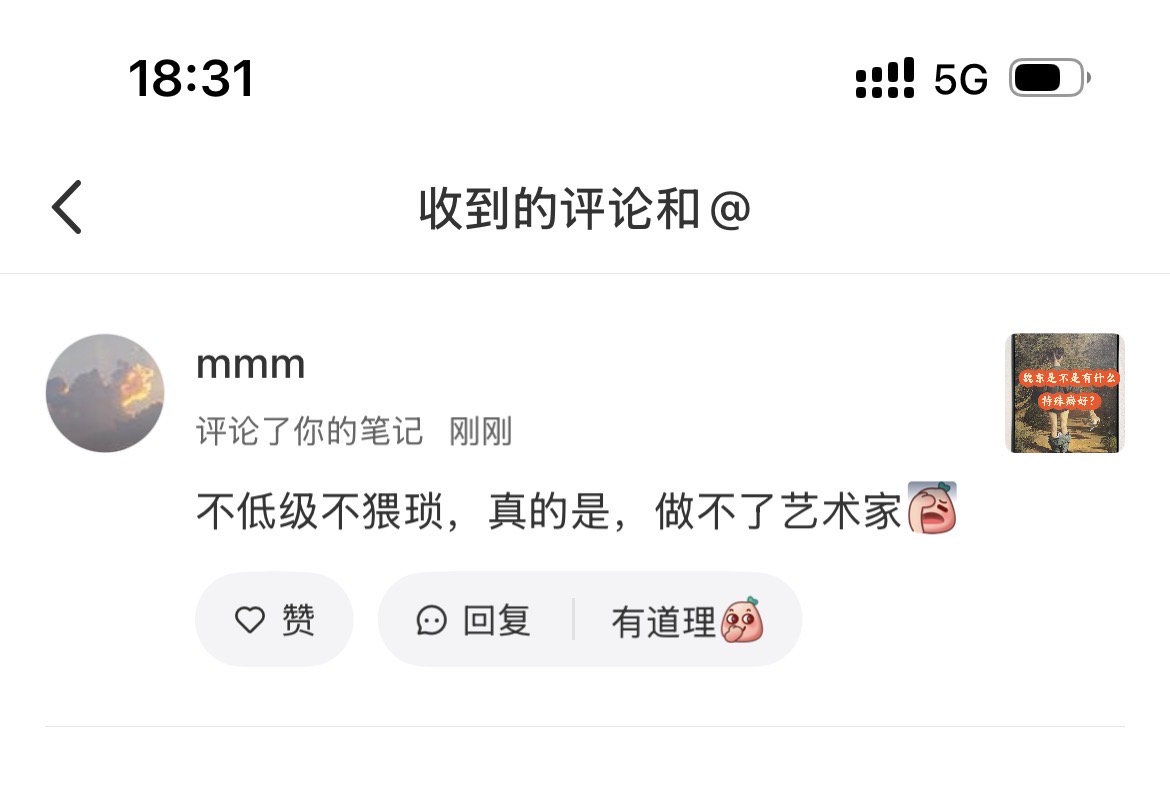
Task: Go back using the left chevron arrow
Action: point(67,207)
